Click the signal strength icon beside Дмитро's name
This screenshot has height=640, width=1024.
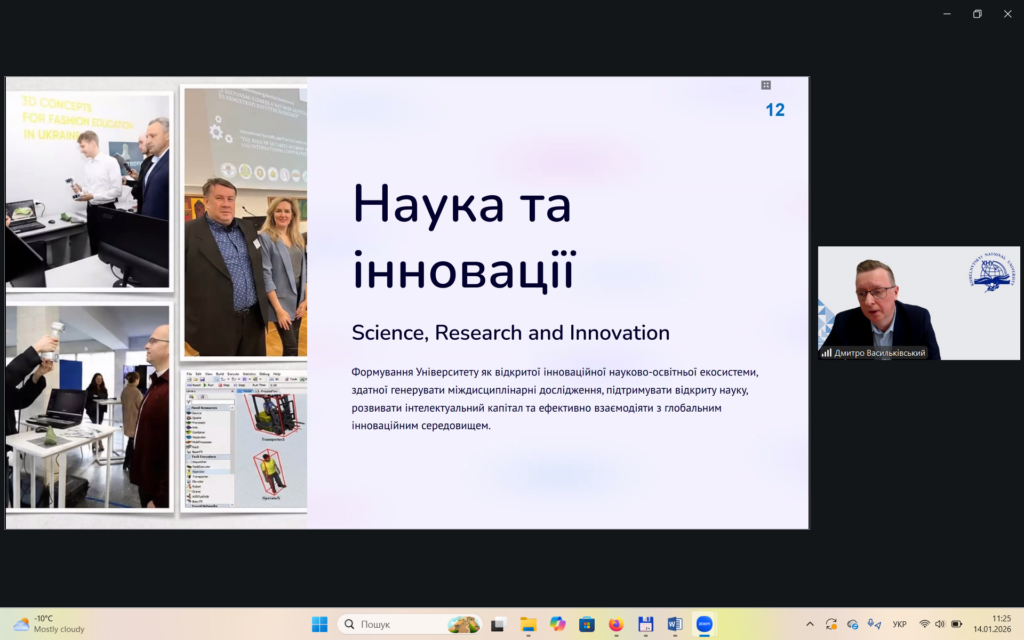(826, 353)
